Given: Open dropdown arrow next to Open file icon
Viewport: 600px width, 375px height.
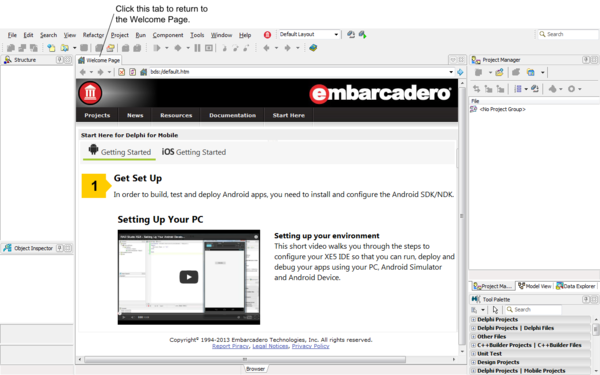Looking at the screenshot, I should (75, 48).
